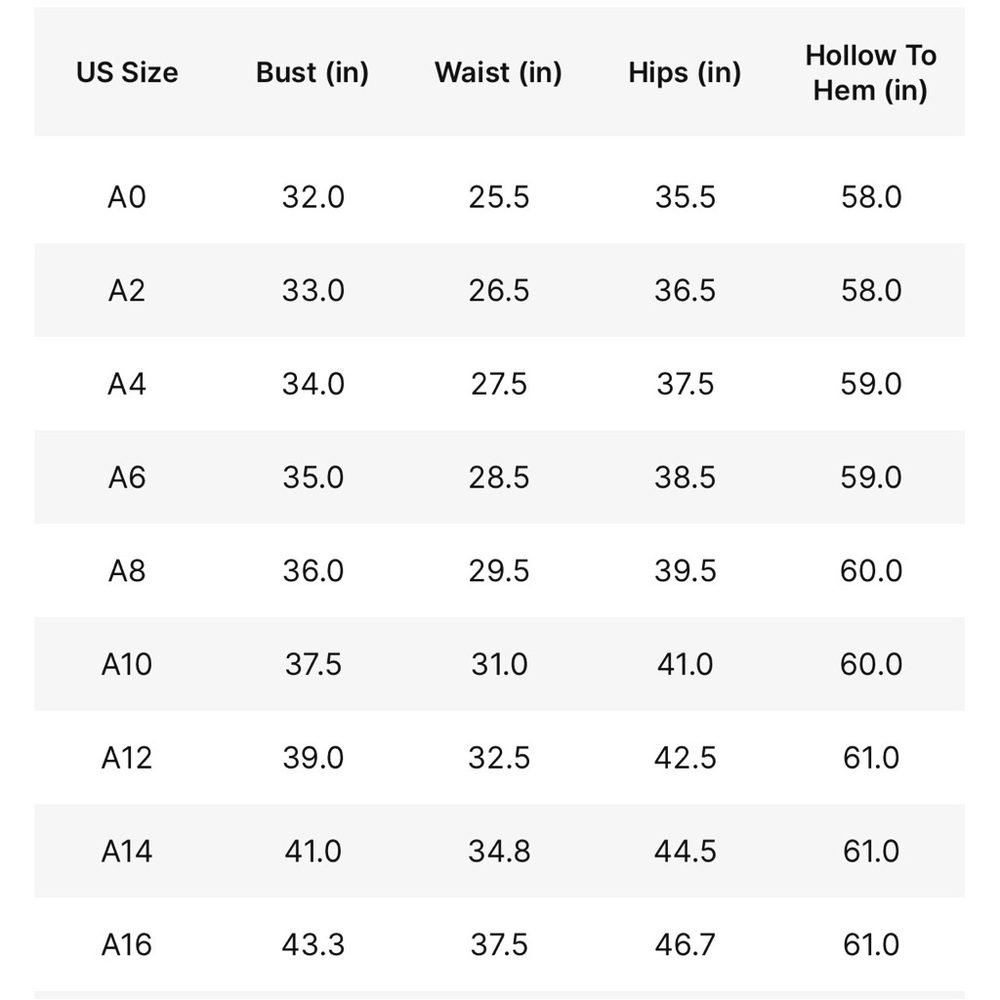1000x1000 pixels.
Task: Choose the A6 size cell
Action: click(x=127, y=477)
